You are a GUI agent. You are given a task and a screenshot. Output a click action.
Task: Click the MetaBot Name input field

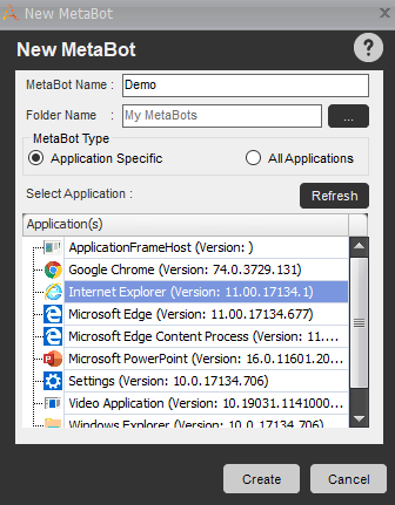[245, 86]
